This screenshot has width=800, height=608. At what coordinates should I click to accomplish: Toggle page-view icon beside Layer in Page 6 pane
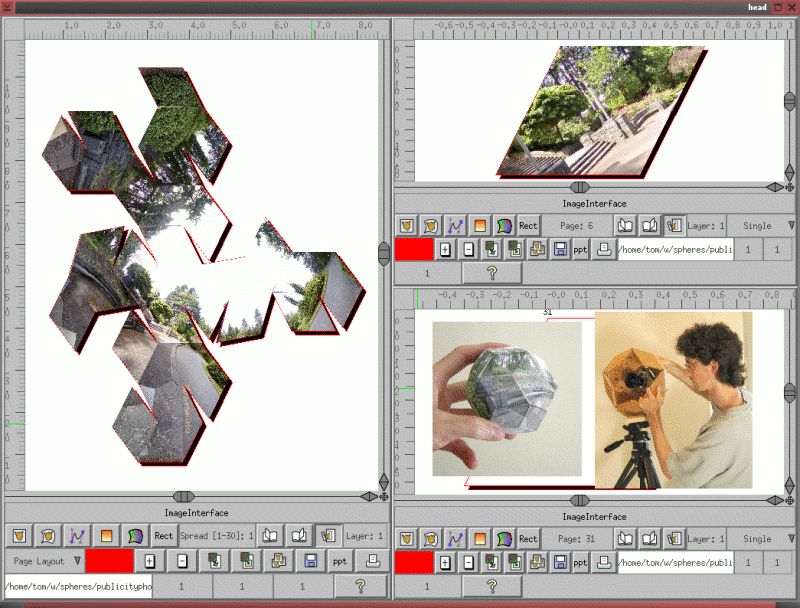[x=675, y=226]
